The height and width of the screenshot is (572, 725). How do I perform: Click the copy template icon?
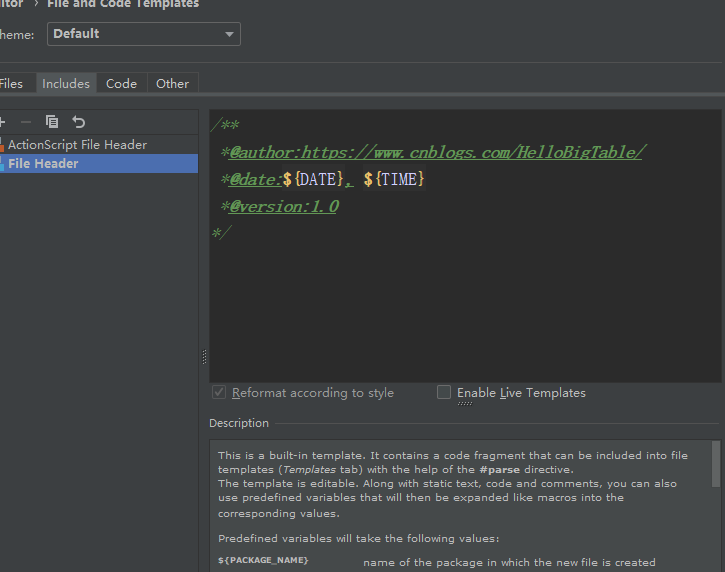(x=52, y=122)
